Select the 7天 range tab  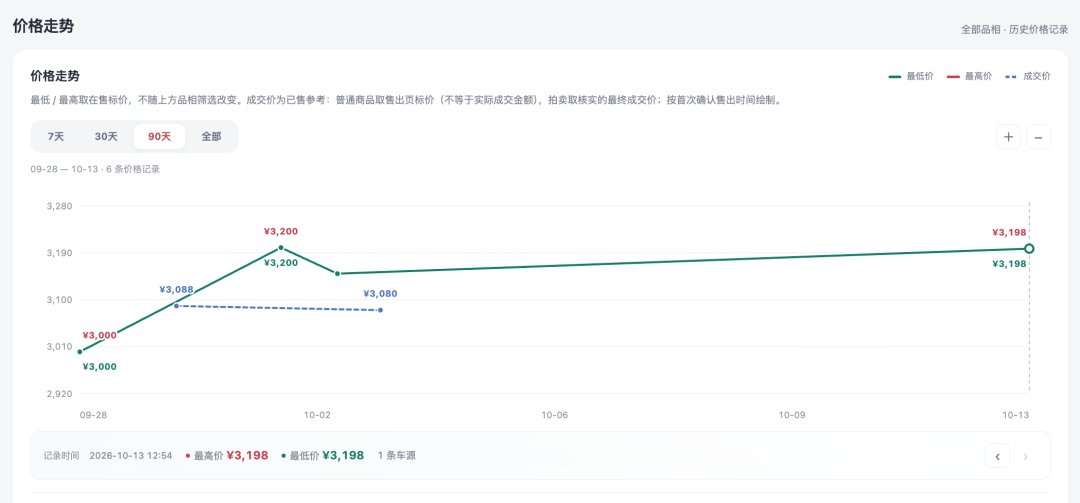(56, 136)
